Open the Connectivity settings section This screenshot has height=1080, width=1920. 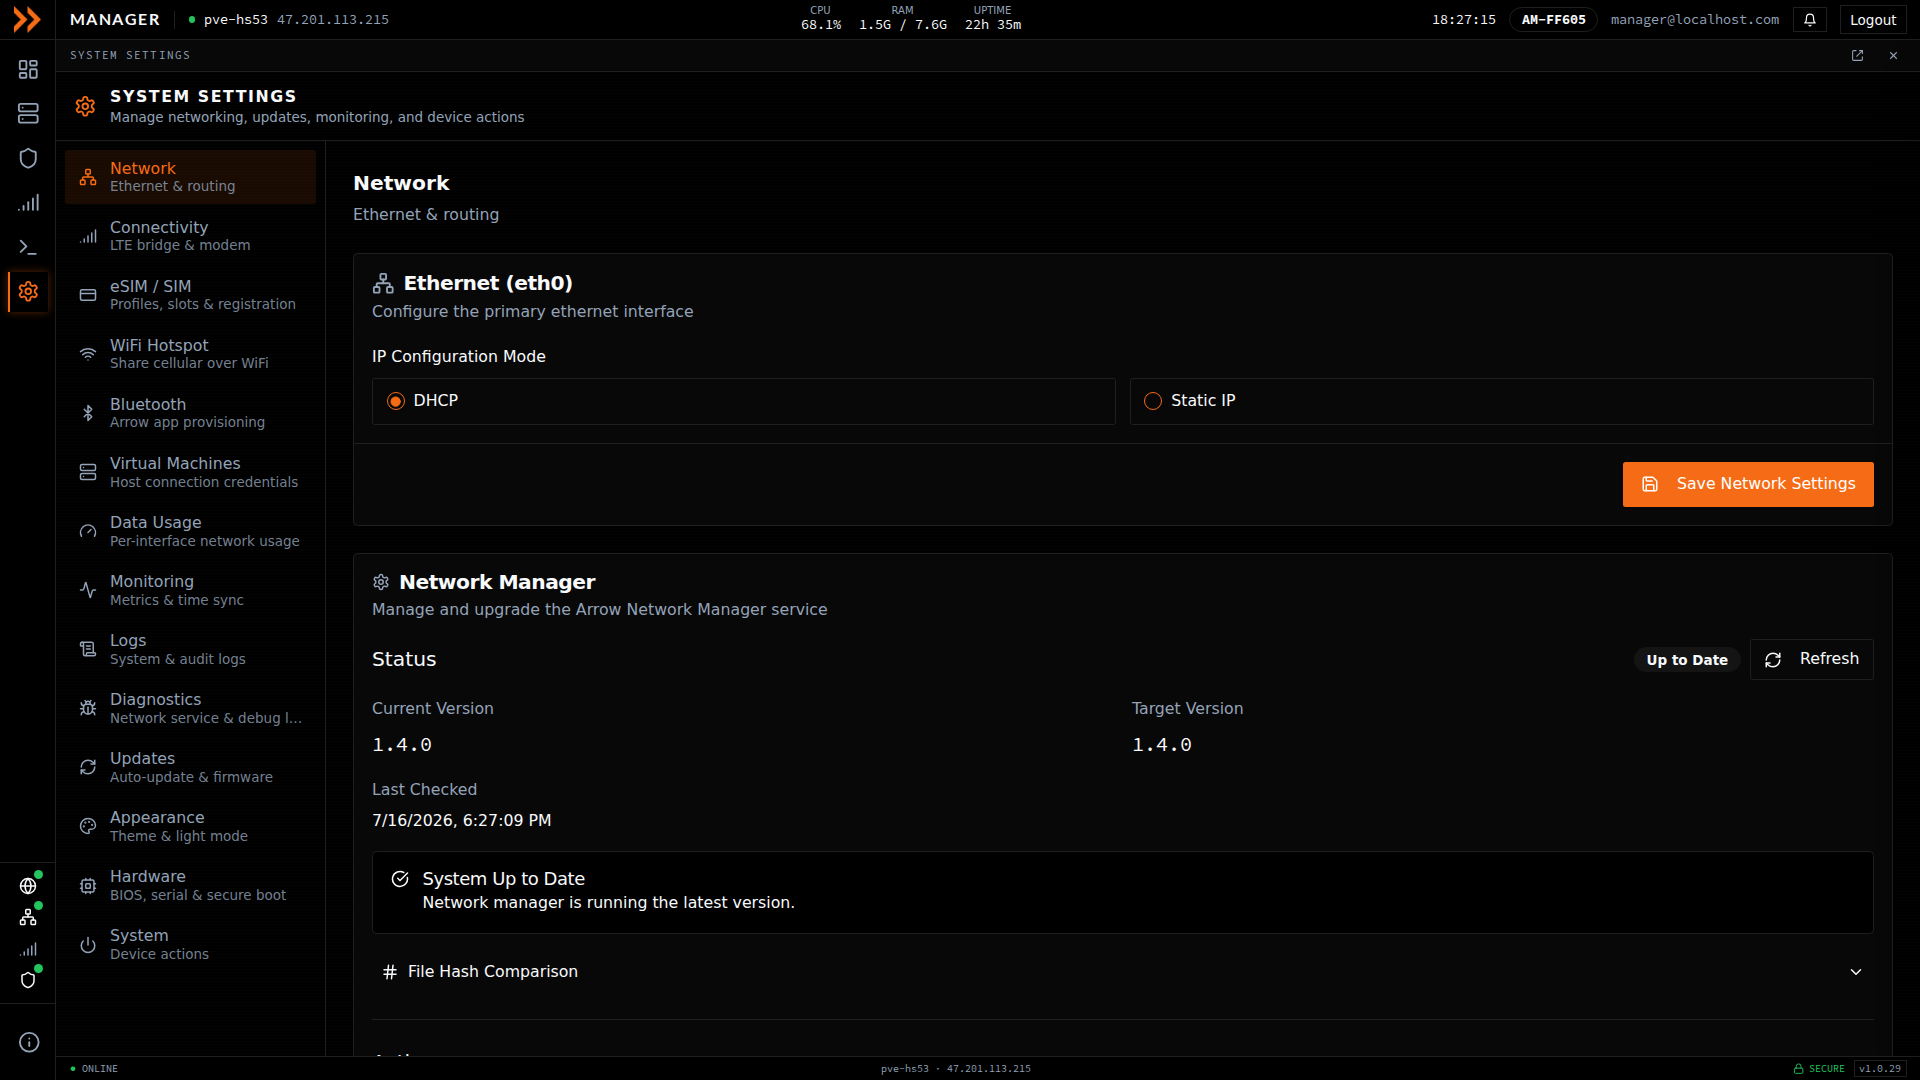pos(190,236)
